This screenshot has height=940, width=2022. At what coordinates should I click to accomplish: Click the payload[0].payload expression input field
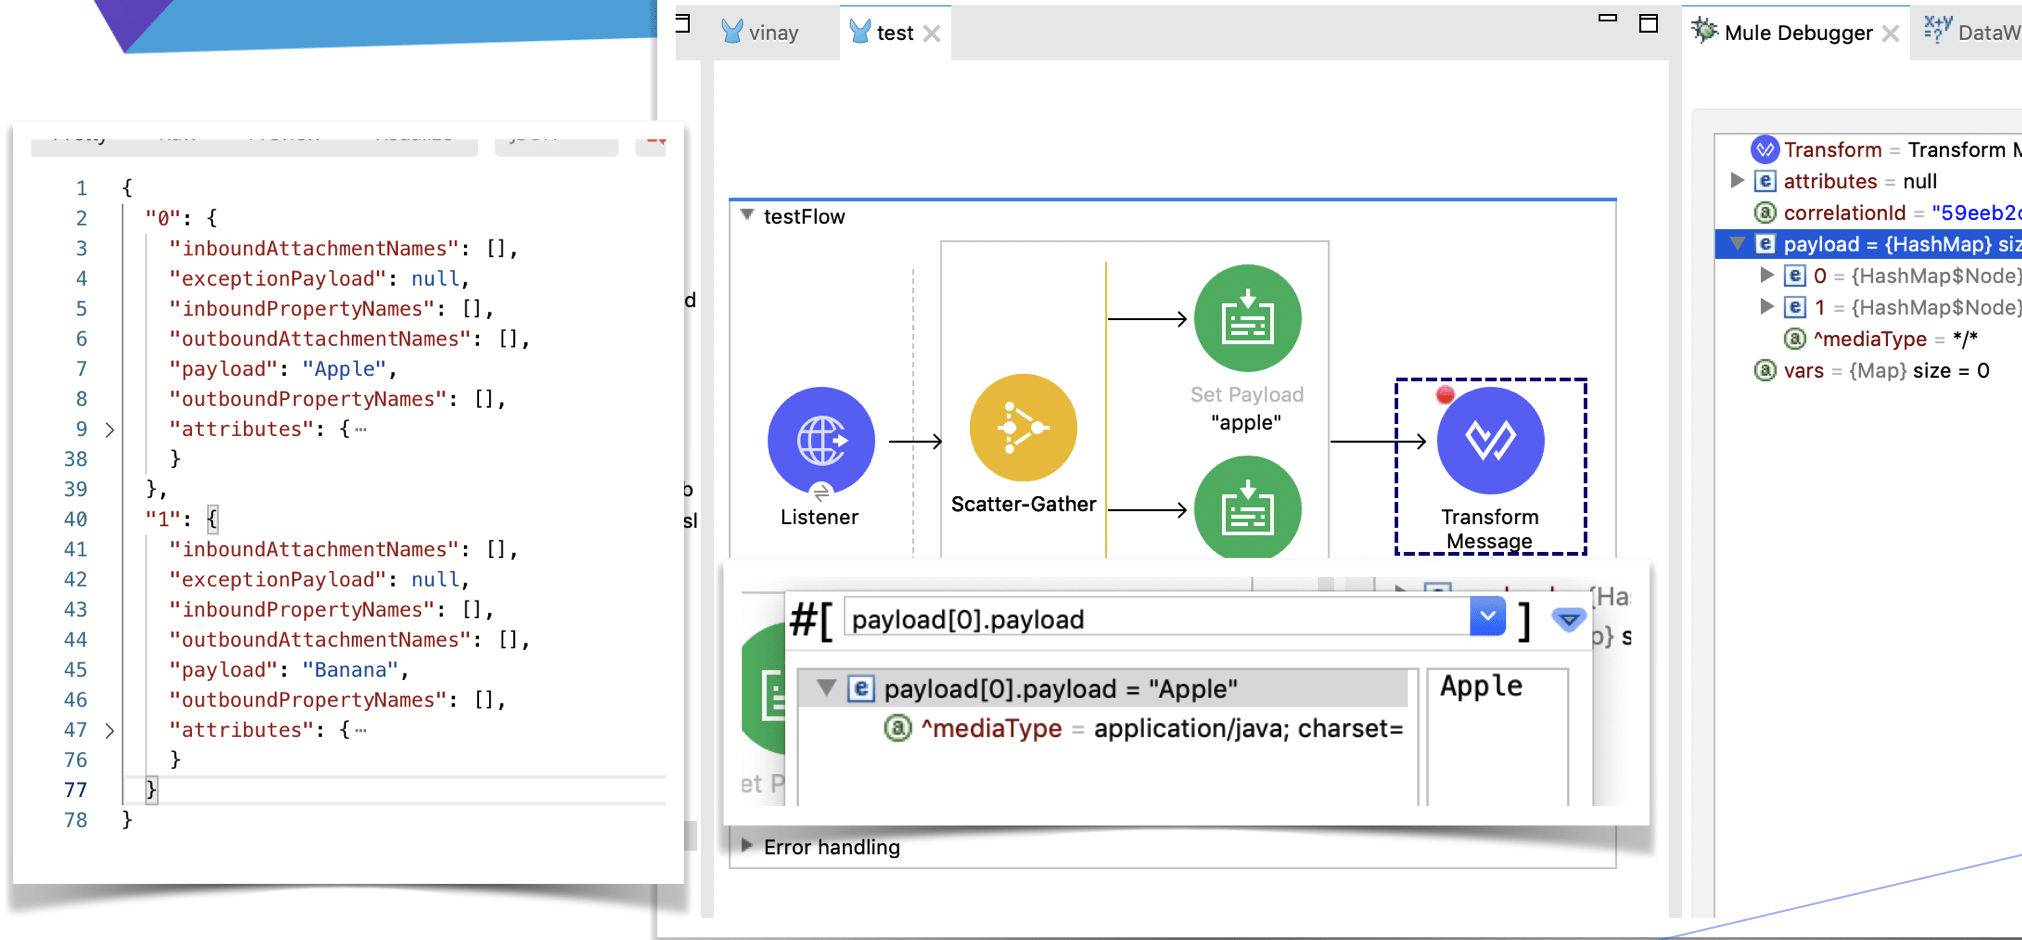pyautogui.click(x=1155, y=620)
